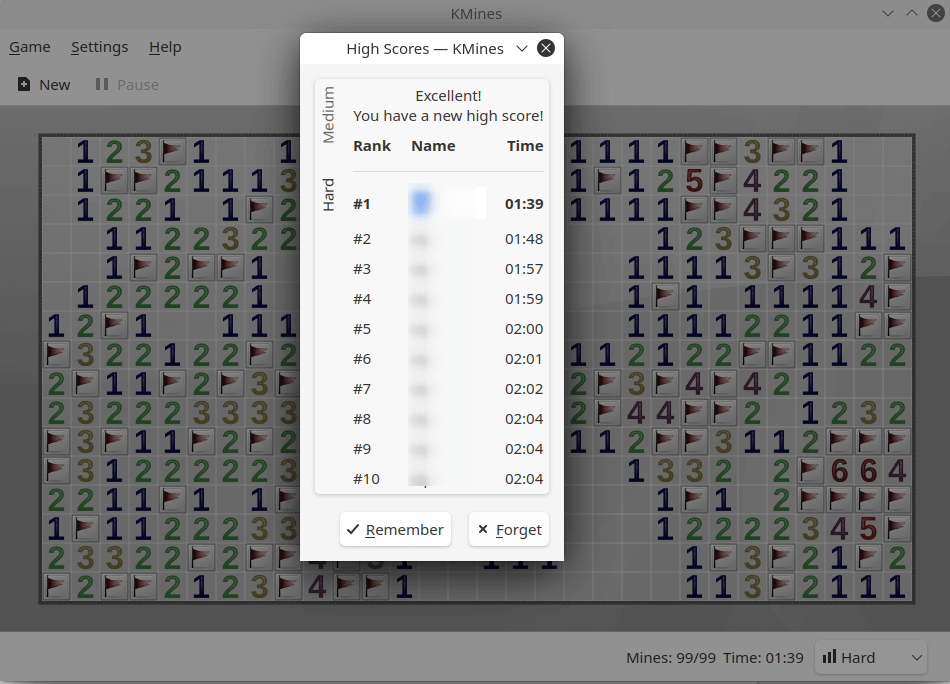950x684 pixels.
Task: Switch to the Medium scores tab
Action: tap(328, 115)
